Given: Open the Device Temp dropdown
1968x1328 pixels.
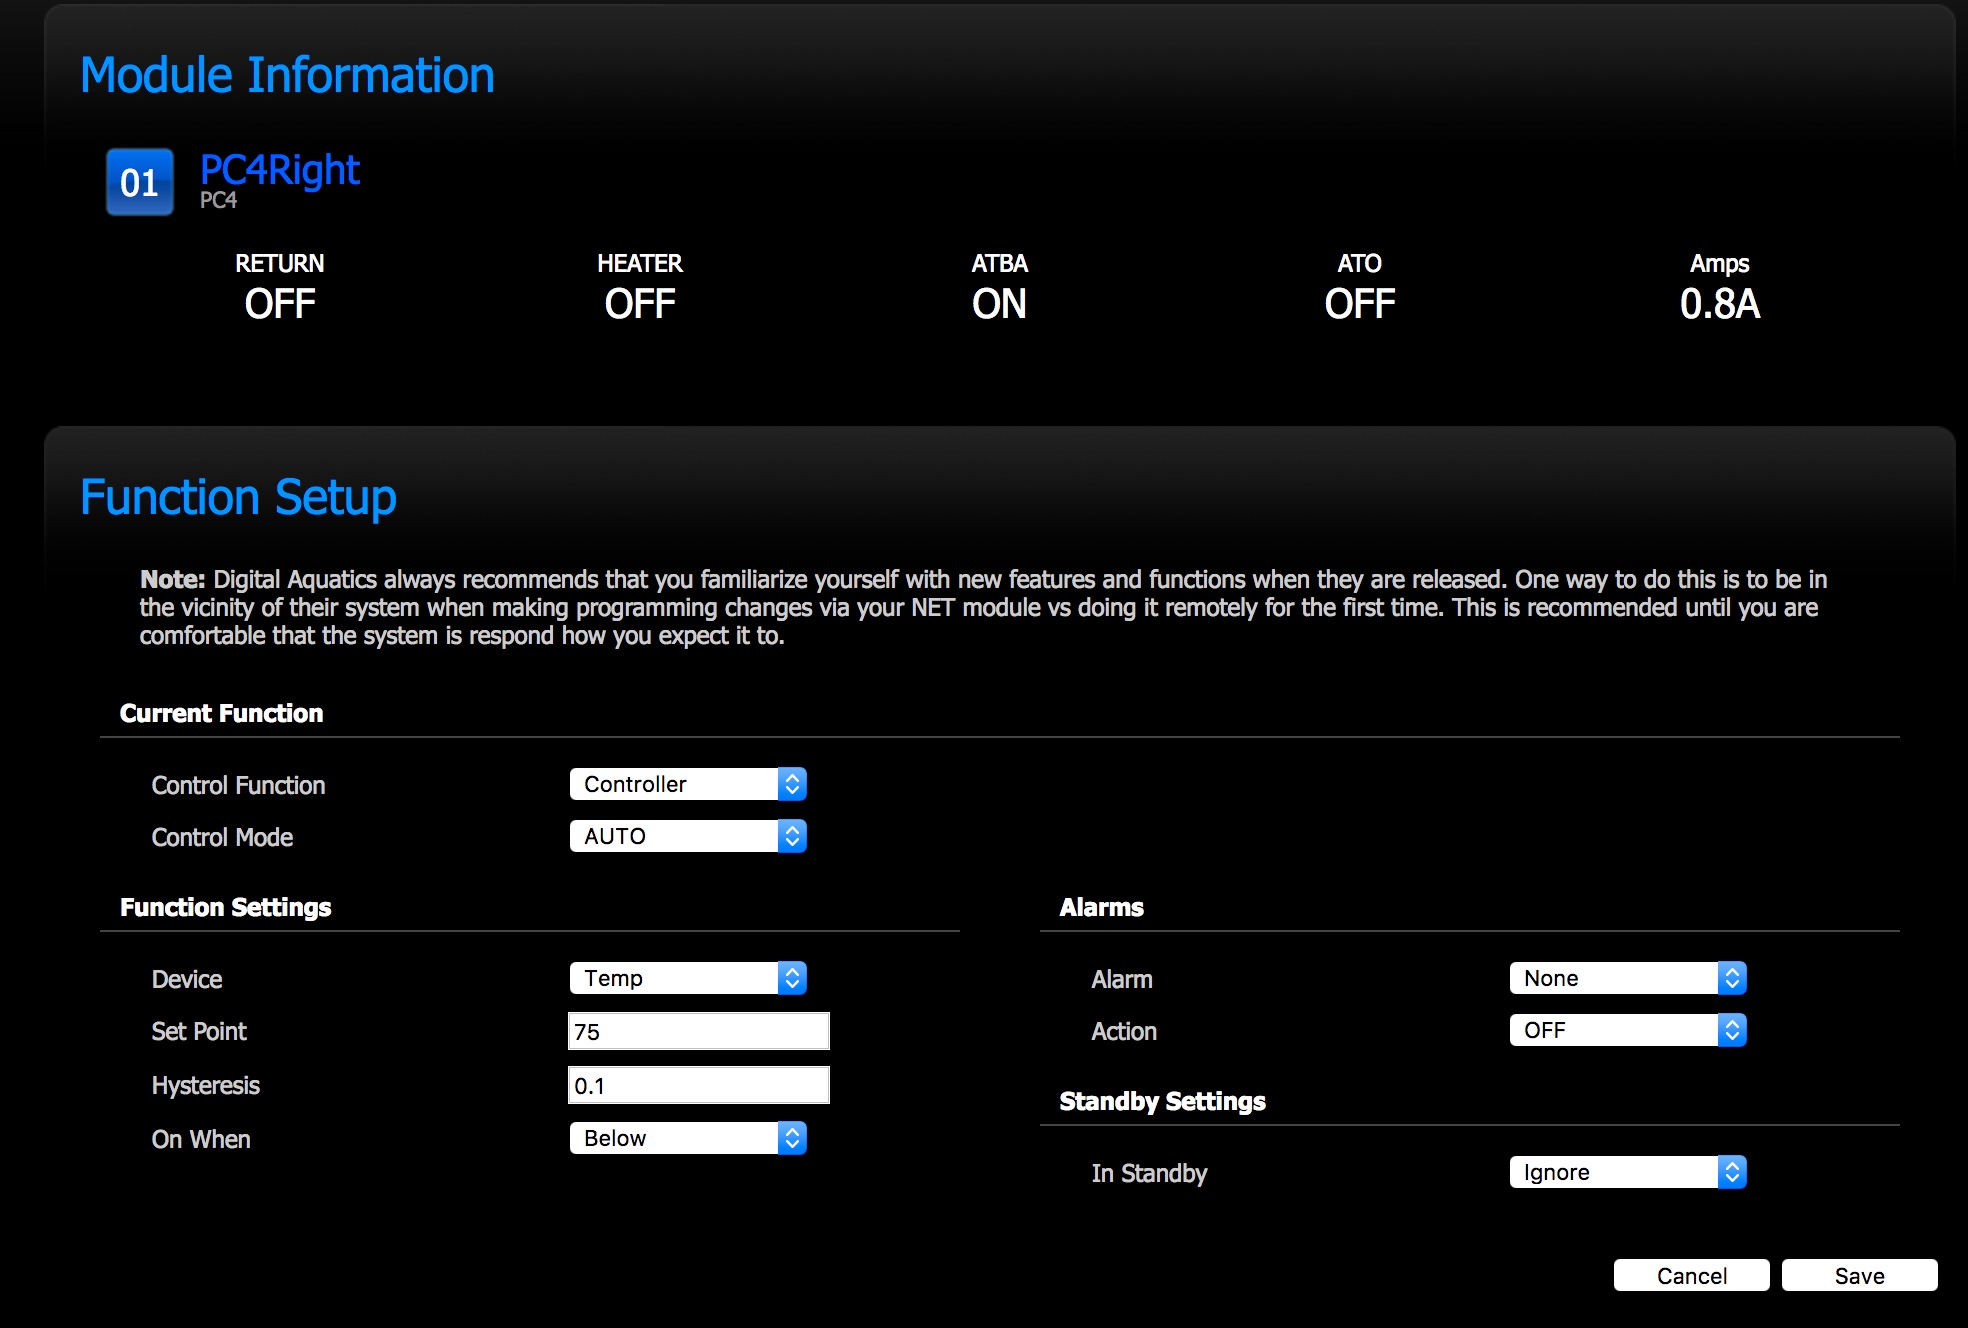Looking at the screenshot, I should 687,978.
